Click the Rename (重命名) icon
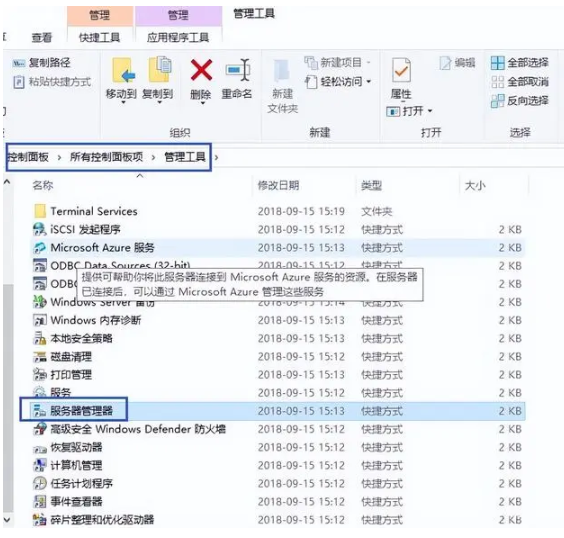564x538 pixels. coord(237,70)
